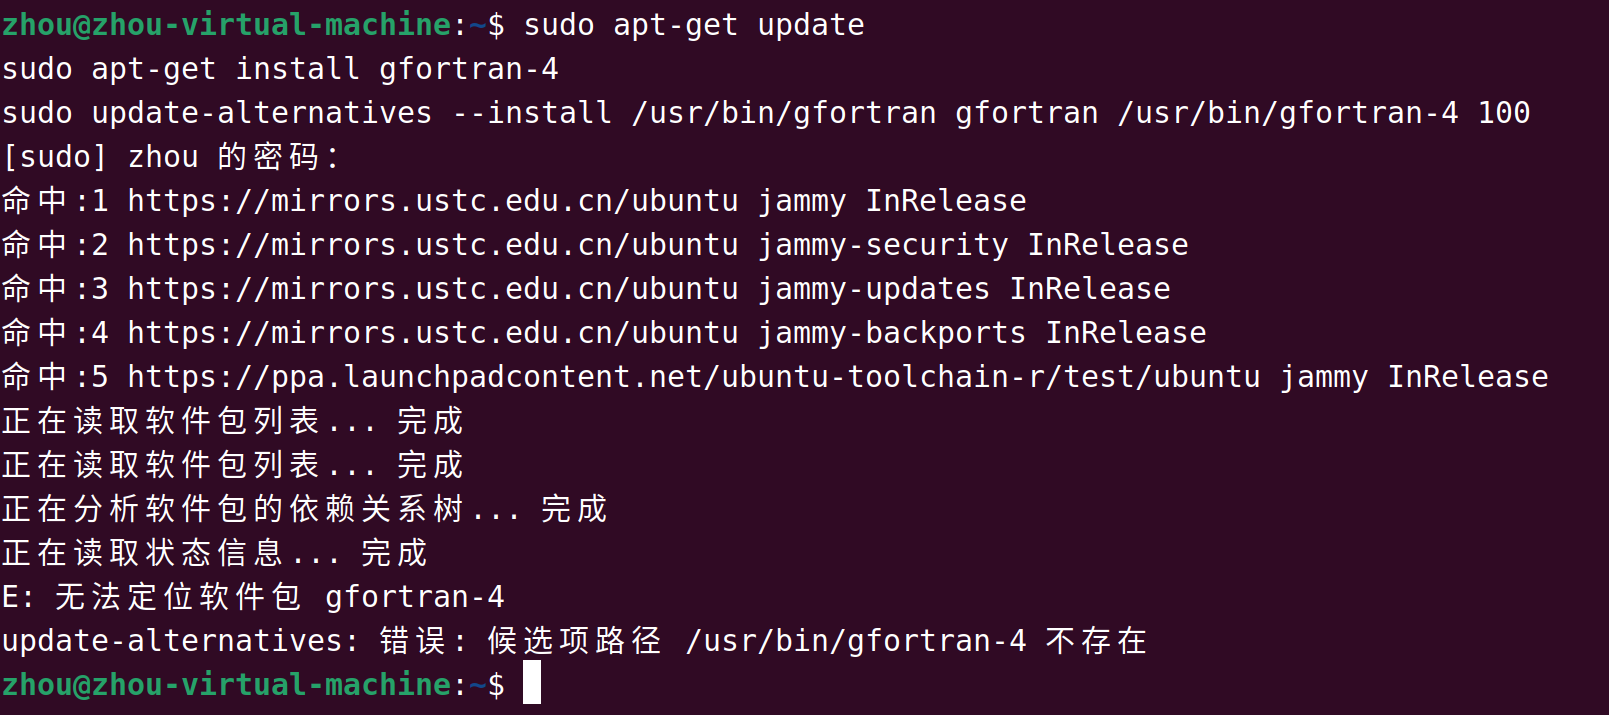Open the URL on the jammy-security line

pyautogui.click(x=432, y=245)
